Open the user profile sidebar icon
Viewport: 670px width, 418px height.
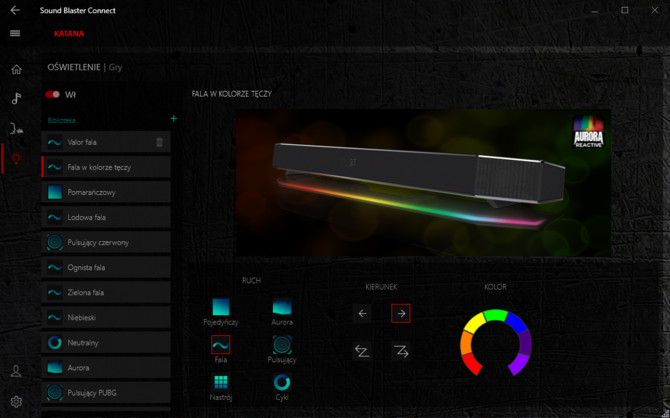[x=16, y=371]
